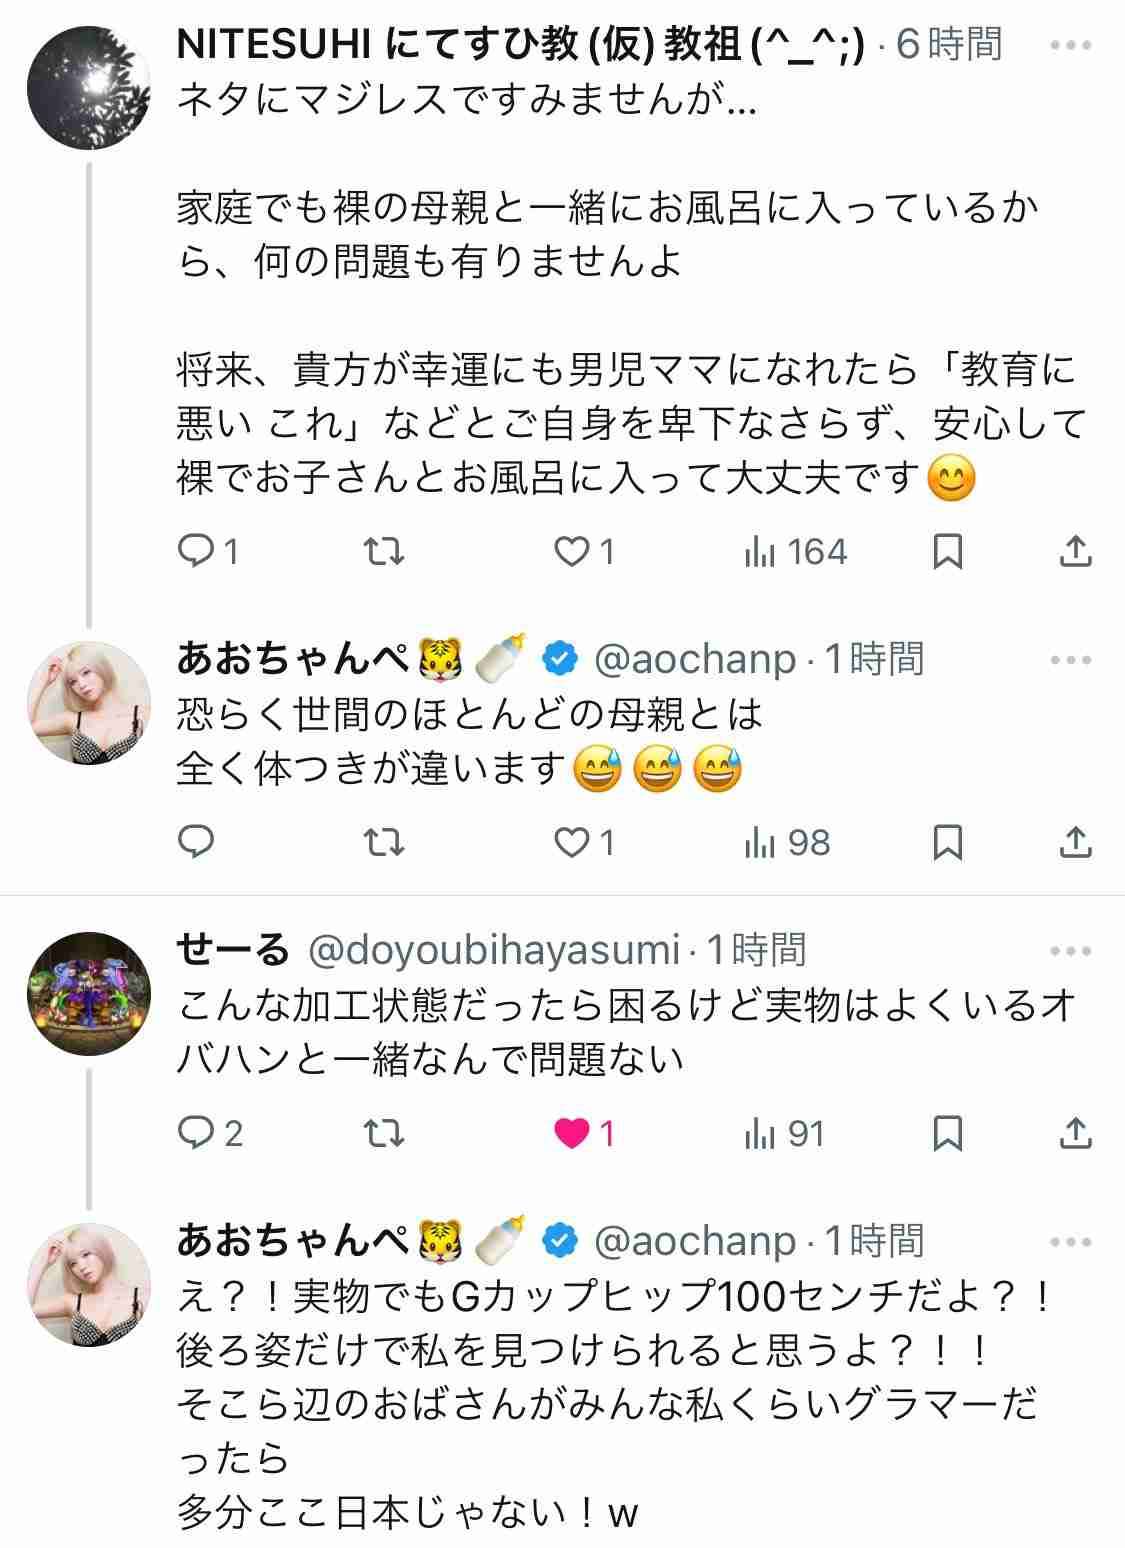Unlike せーる's tweet using the pink heart
Screen dimensions: 1125x1548
point(585,1133)
